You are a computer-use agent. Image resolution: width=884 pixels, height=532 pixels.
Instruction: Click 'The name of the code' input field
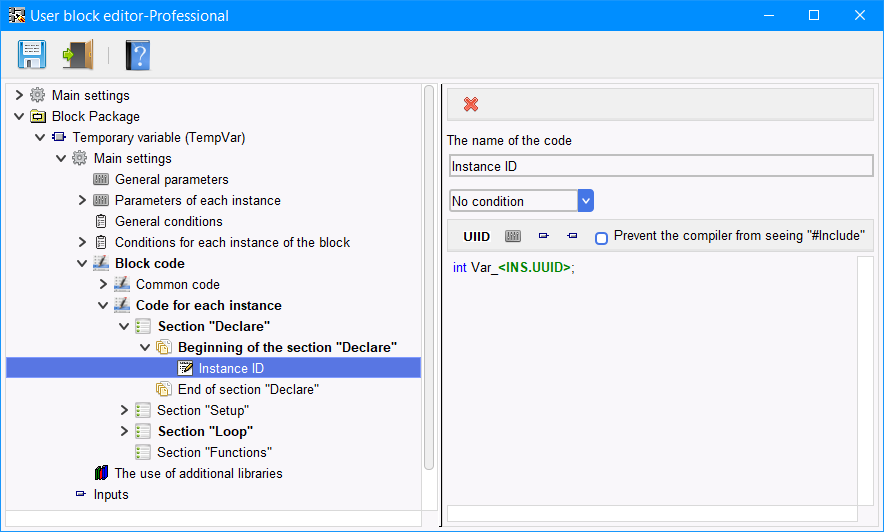[661, 166]
